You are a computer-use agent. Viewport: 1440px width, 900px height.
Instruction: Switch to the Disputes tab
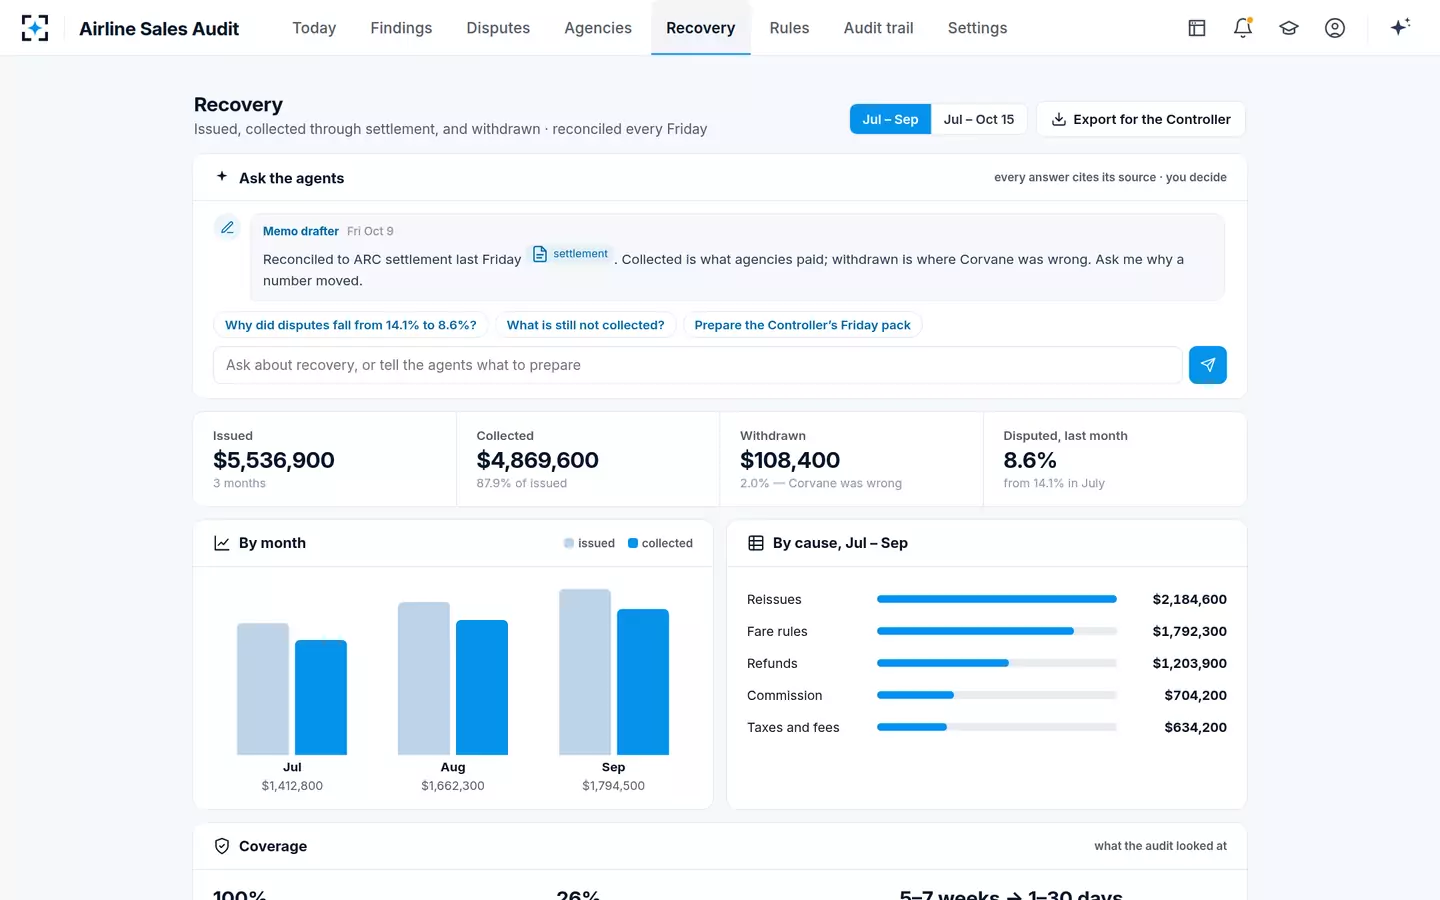click(498, 28)
